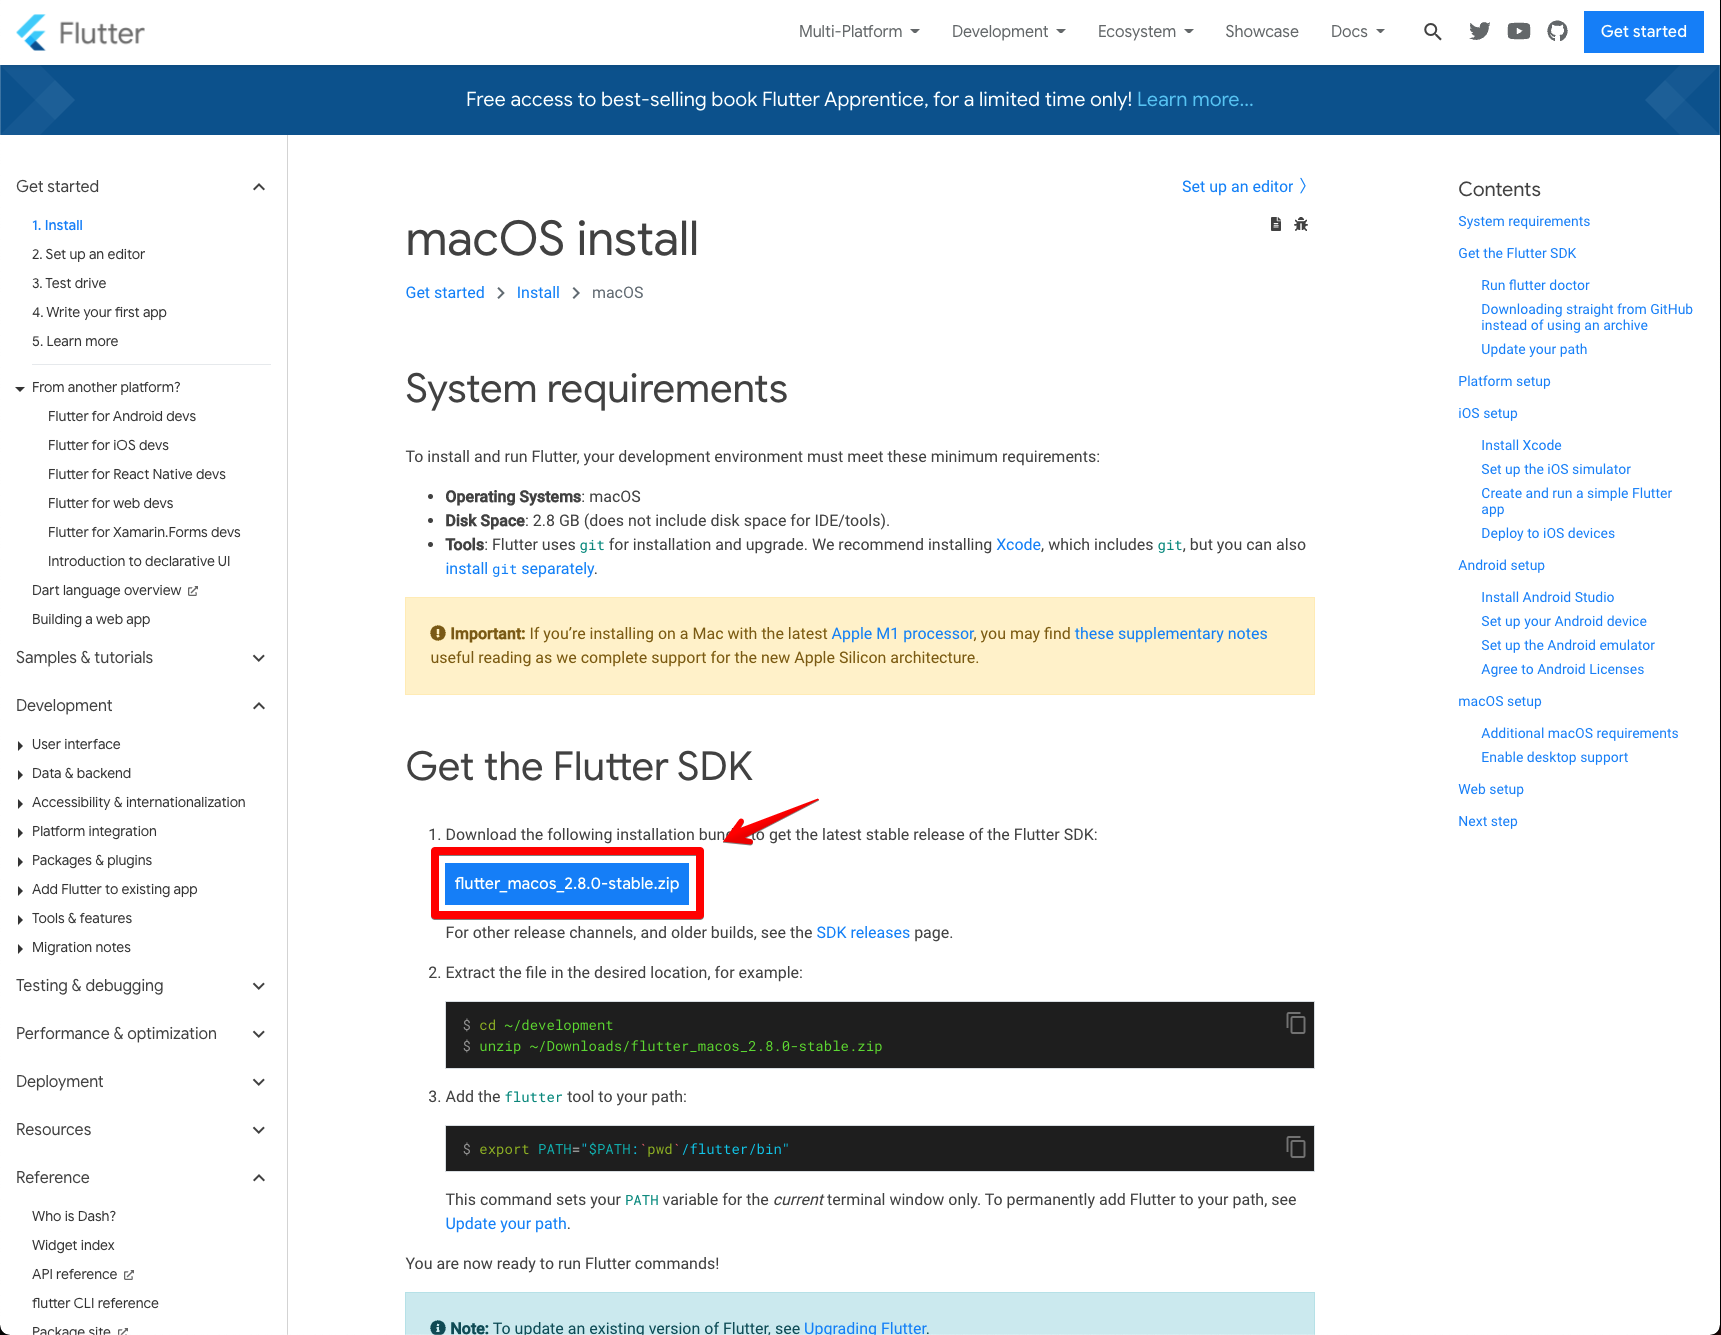
Task: Expand User interface tree item
Action: point(20,746)
